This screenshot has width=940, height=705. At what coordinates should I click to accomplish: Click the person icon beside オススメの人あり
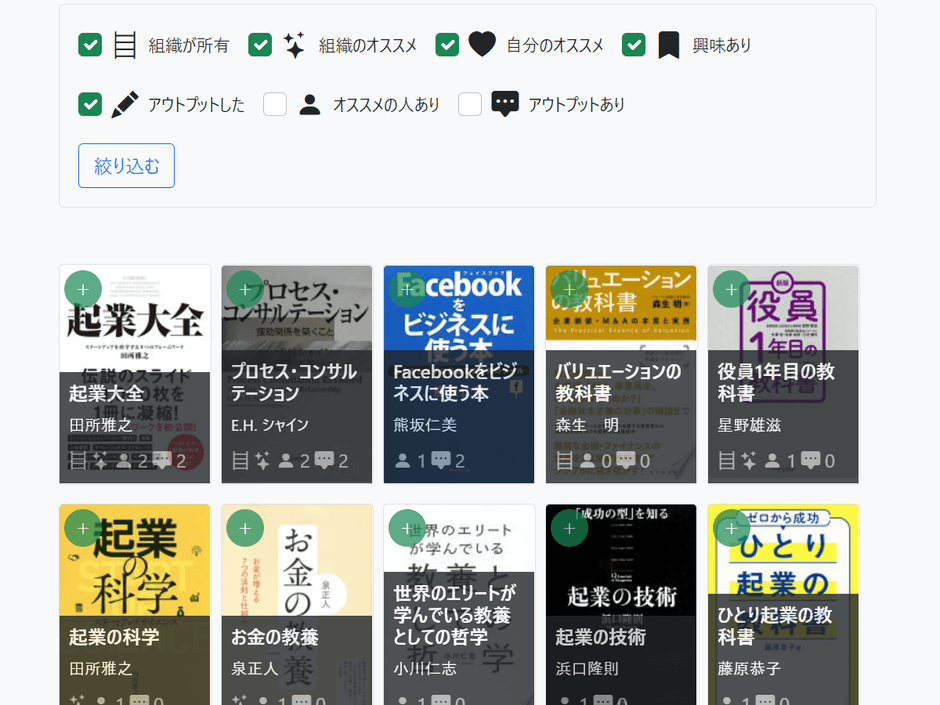coord(310,103)
